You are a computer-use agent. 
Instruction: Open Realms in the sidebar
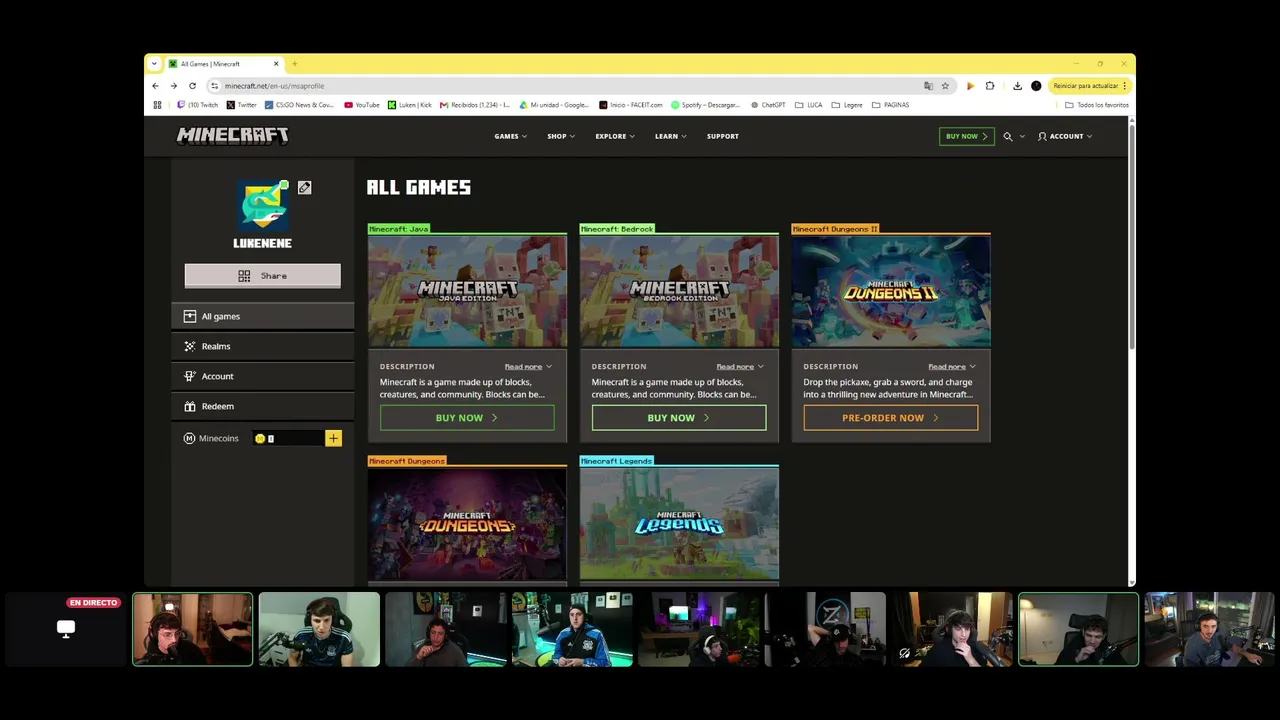click(x=263, y=346)
